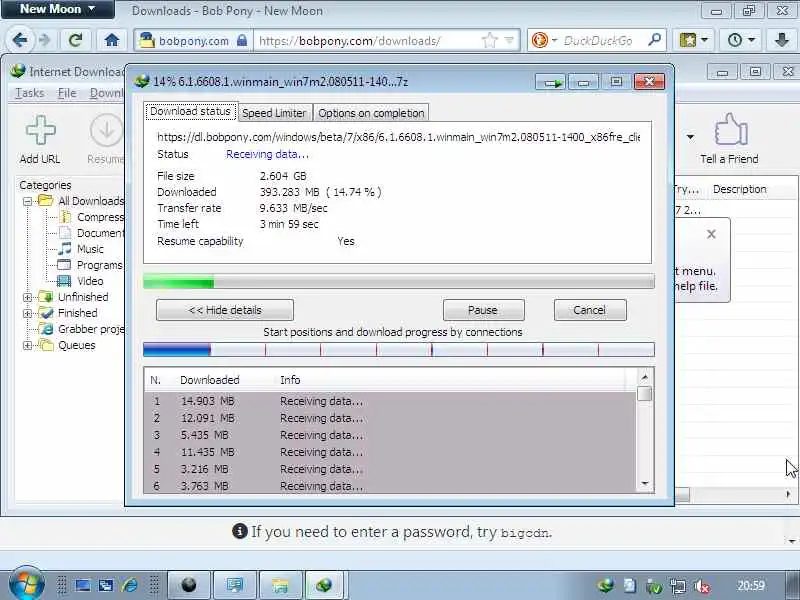Open the bookmarks menu toolbar button
The width and height of the screenshot is (800, 600).
coord(693,40)
